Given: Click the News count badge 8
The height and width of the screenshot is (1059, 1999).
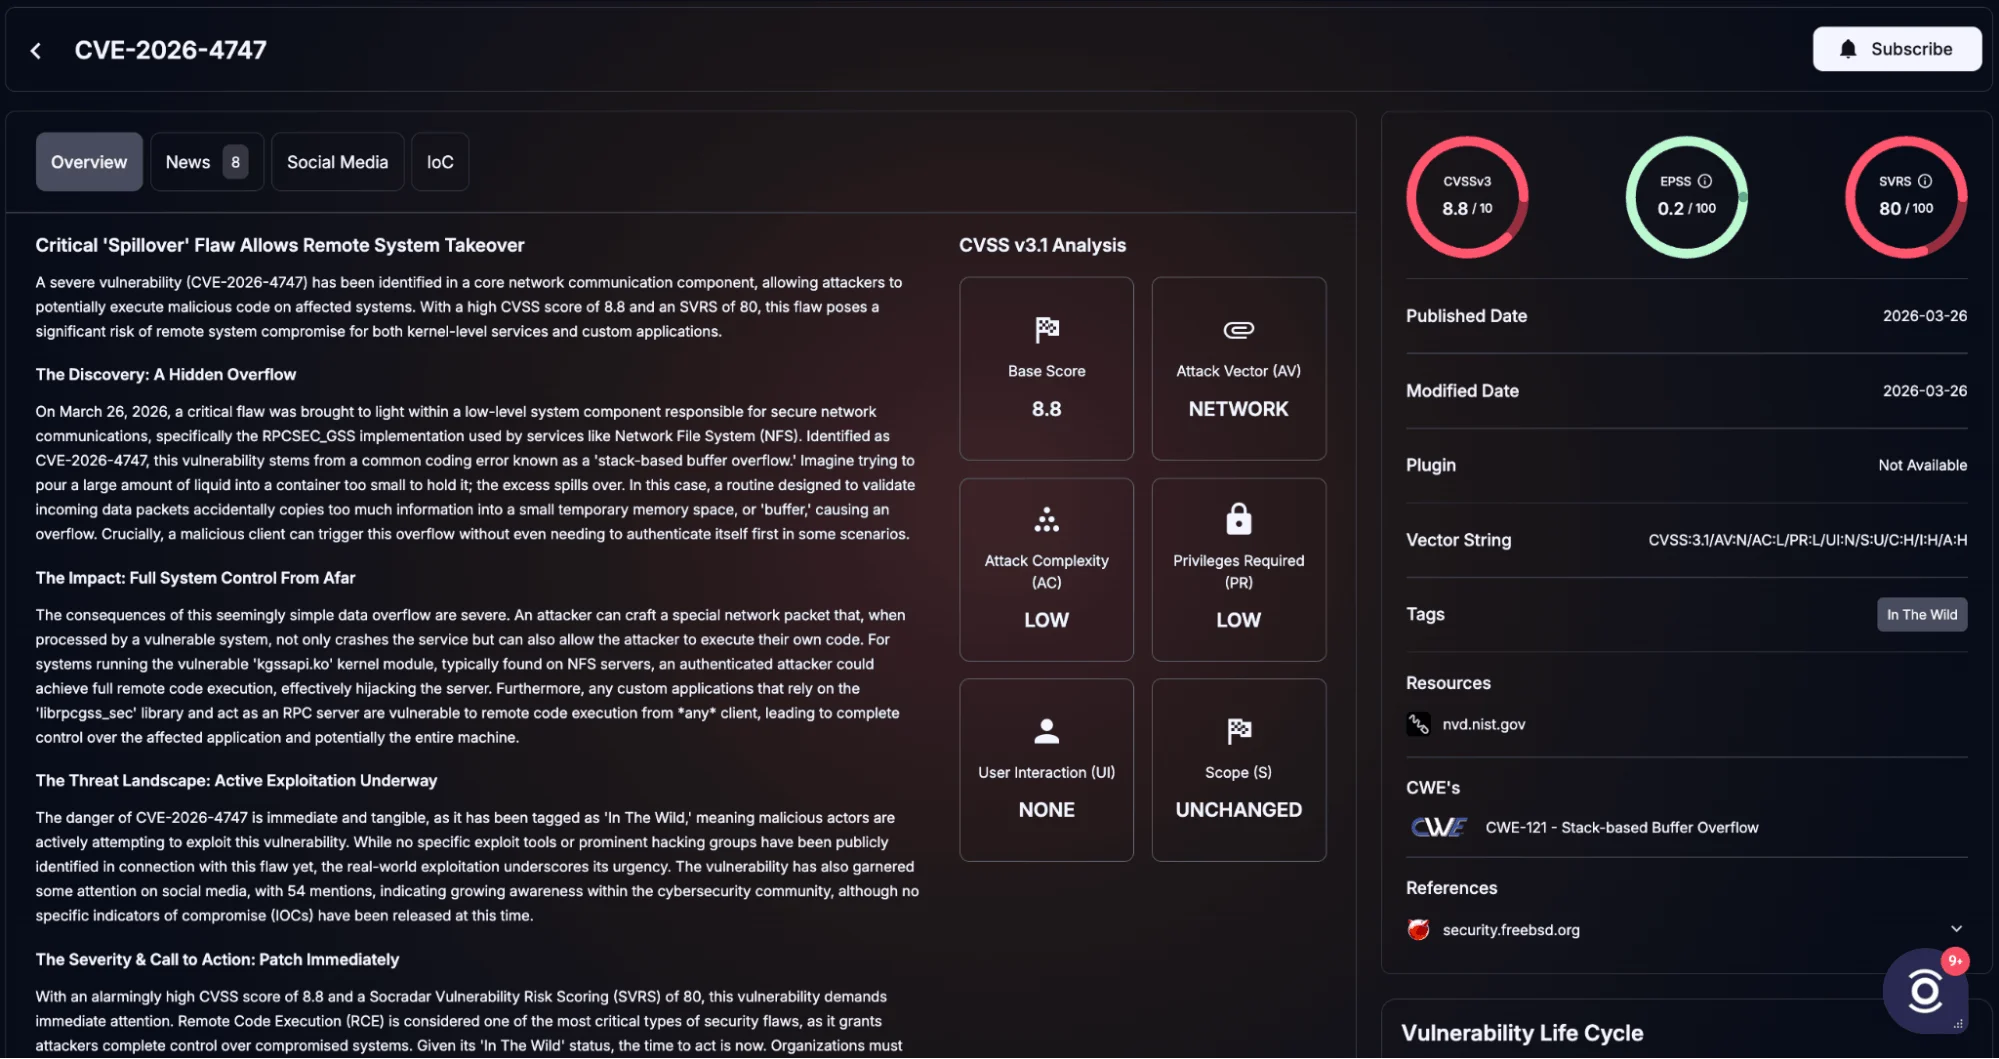Looking at the screenshot, I should click(x=235, y=162).
